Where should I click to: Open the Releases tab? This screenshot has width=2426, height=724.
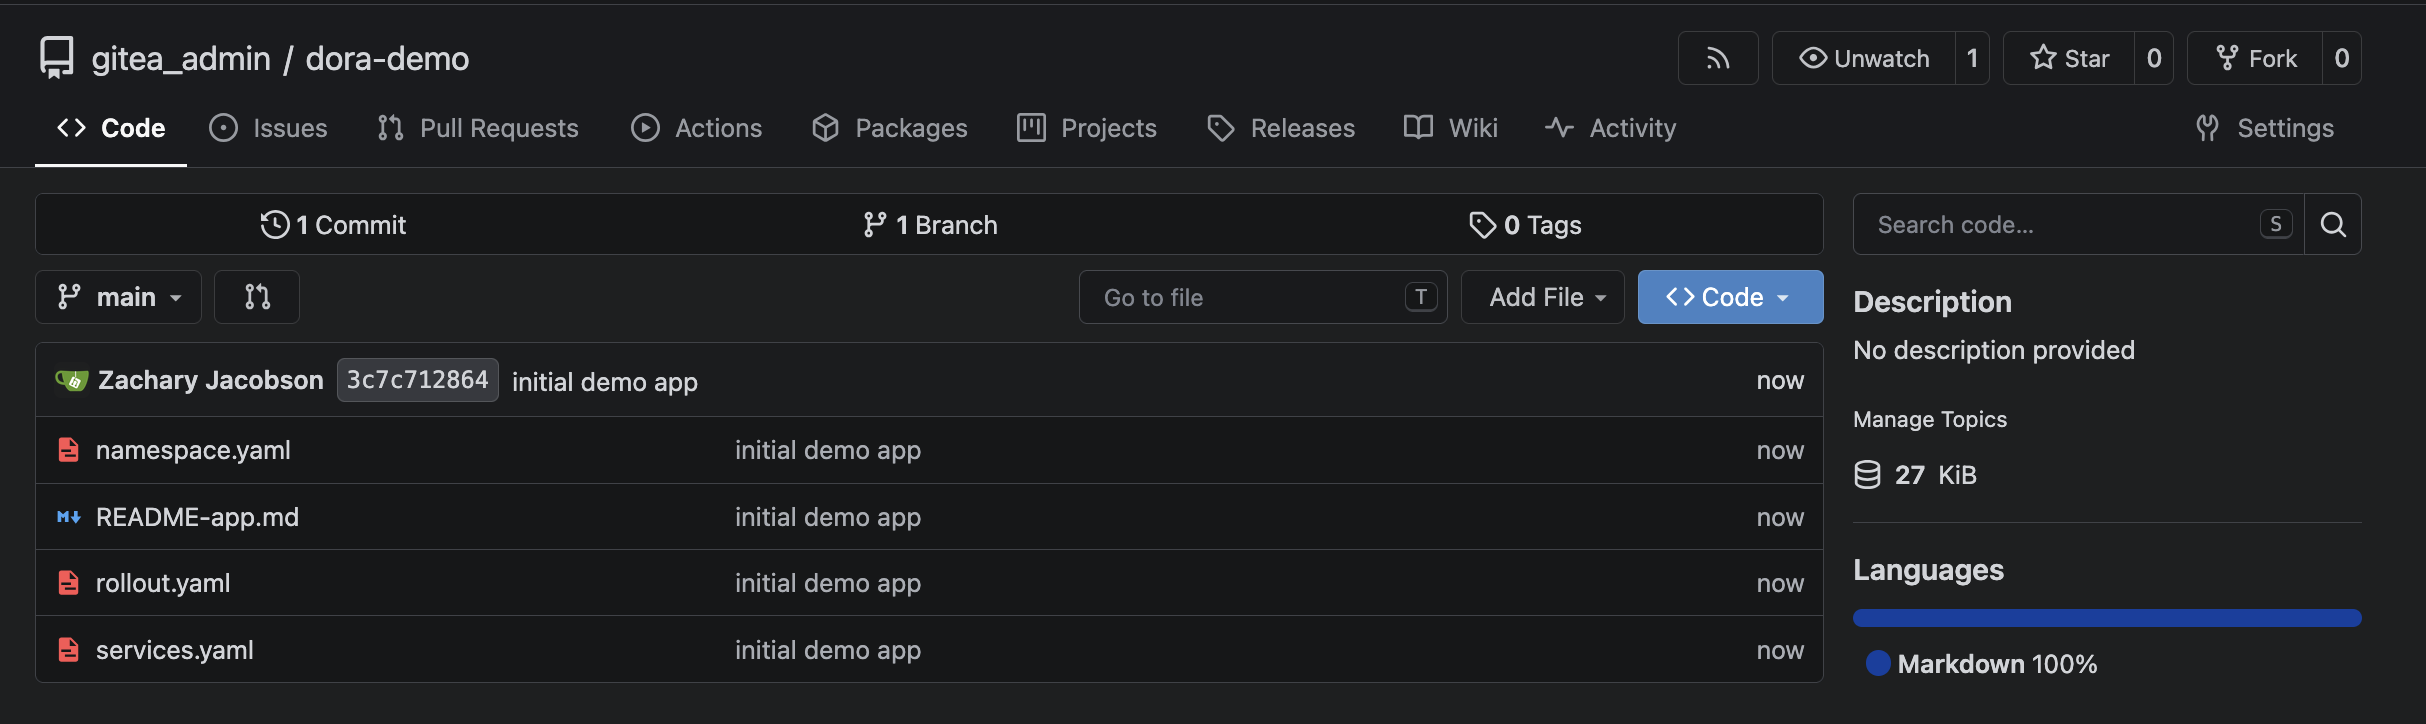click(1281, 128)
